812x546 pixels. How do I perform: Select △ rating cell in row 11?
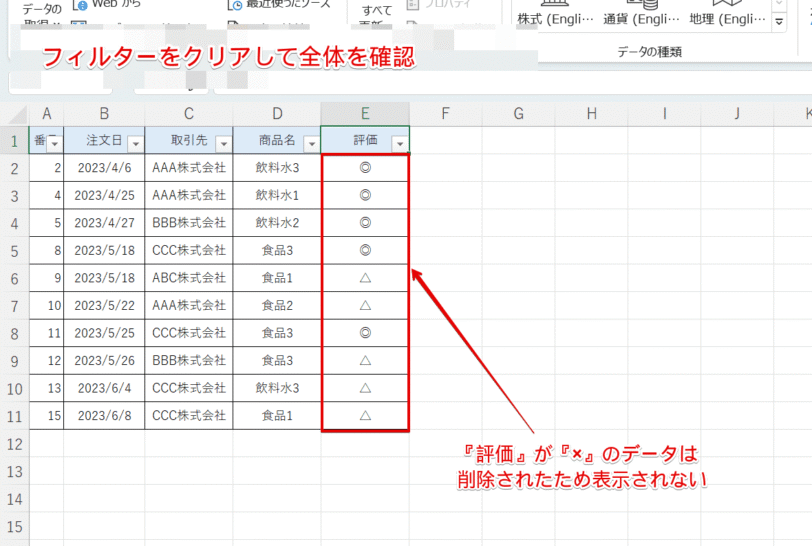pos(365,415)
